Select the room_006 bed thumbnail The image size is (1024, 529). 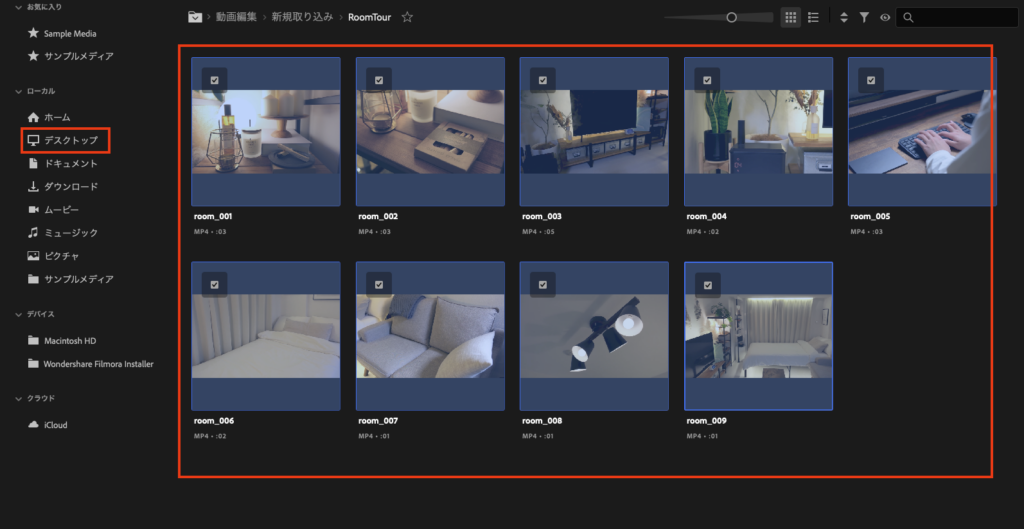tap(266, 336)
